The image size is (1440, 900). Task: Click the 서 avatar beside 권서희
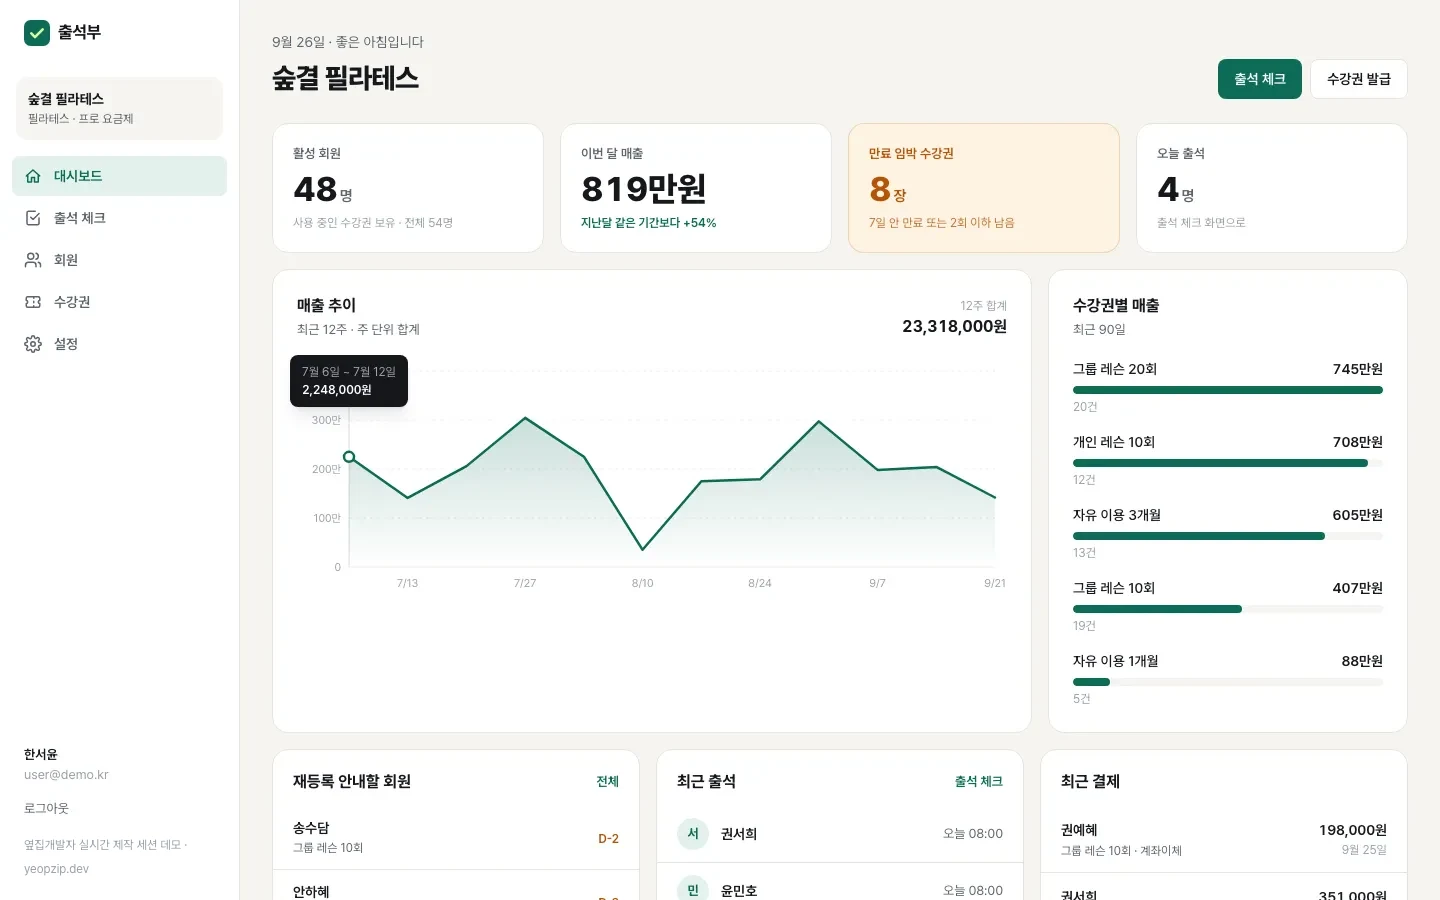pos(693,834)
